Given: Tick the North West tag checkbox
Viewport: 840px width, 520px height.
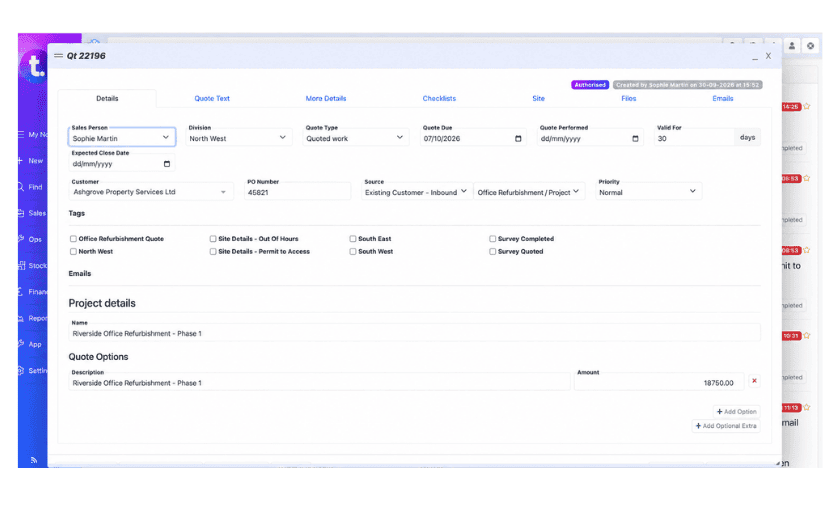Looking at the screenshot, I should tap(73, 252).
